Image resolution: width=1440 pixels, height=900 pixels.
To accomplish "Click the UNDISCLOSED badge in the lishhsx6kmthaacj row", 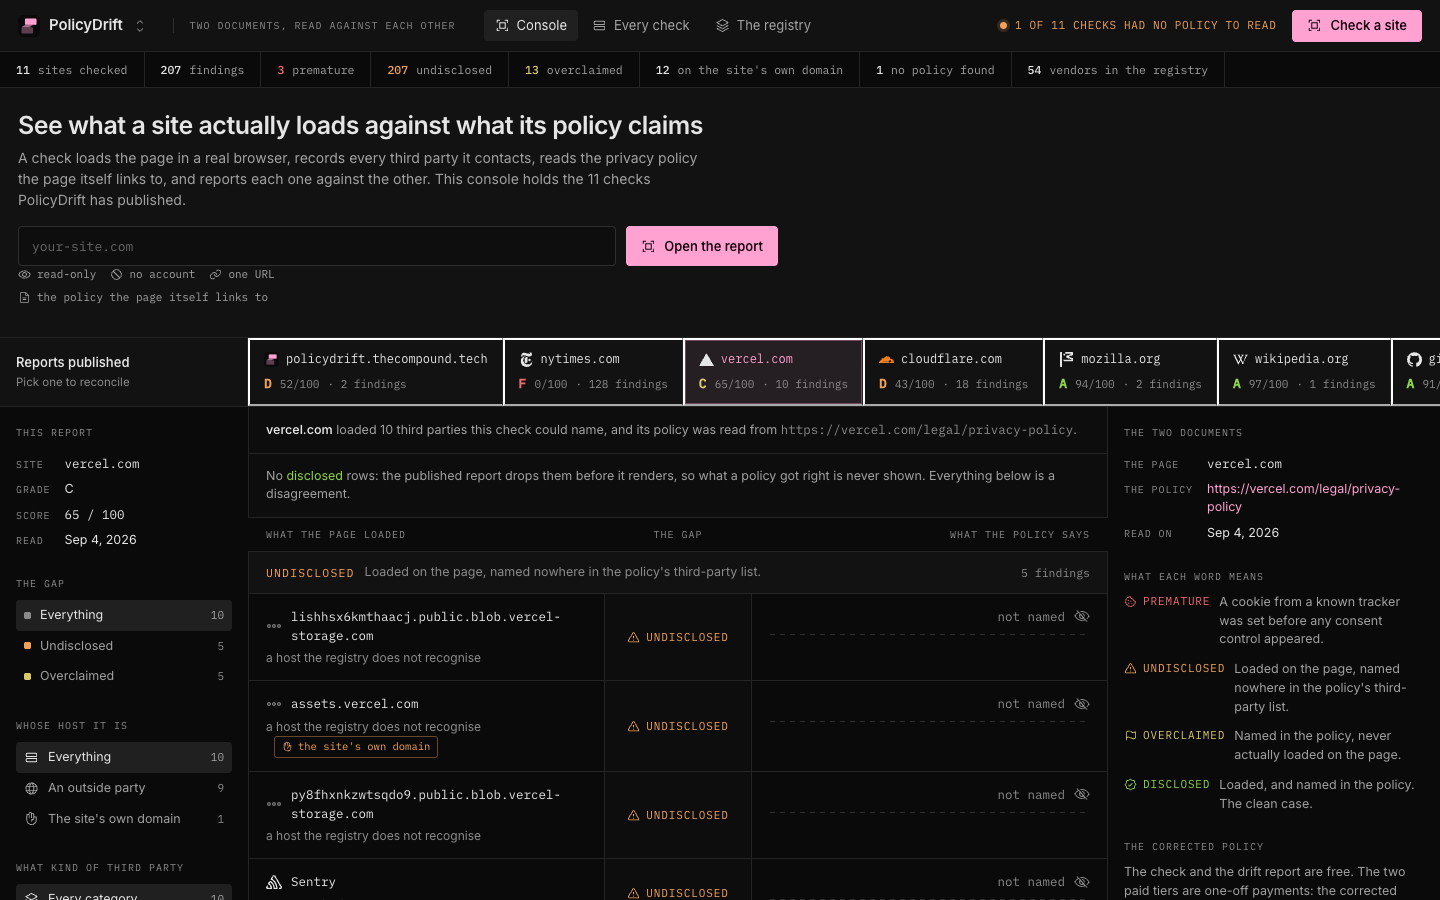I will [x=678, y=637].
